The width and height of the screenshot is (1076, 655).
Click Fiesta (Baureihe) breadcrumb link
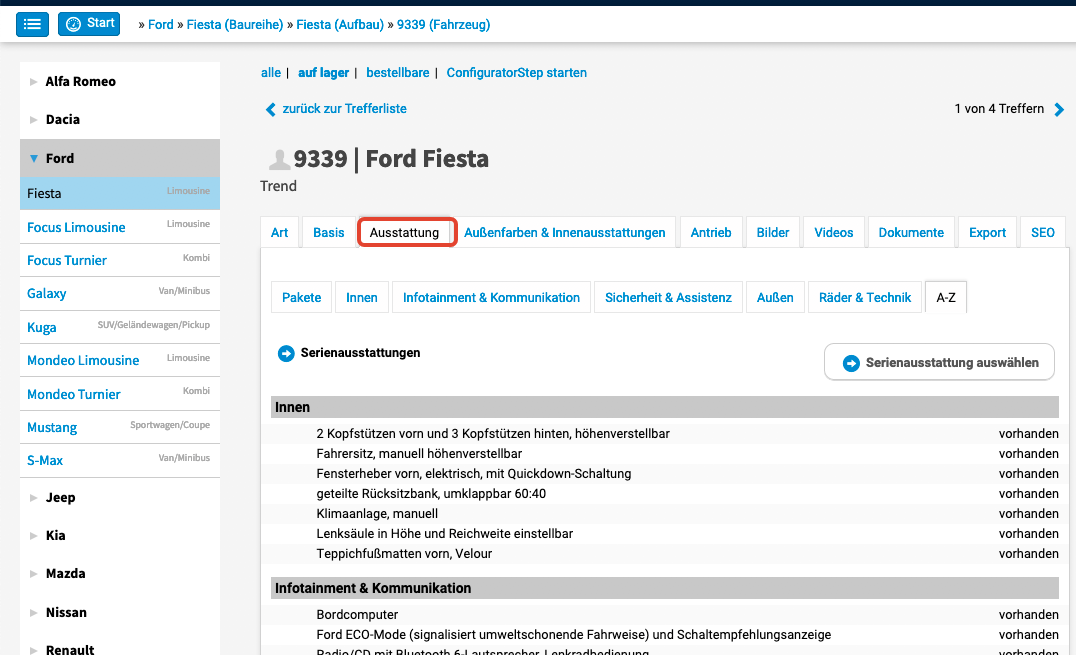point(231,24)
